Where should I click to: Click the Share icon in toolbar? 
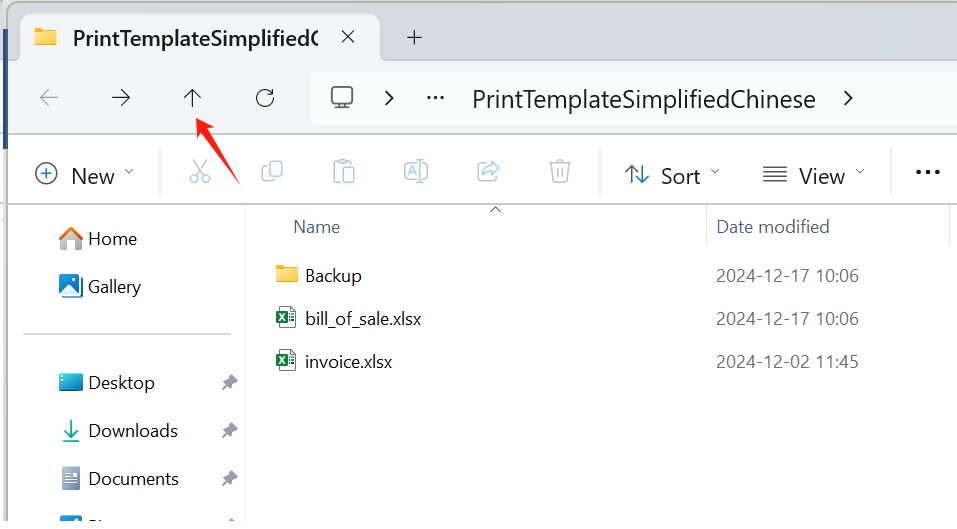(x=488, y=172)
